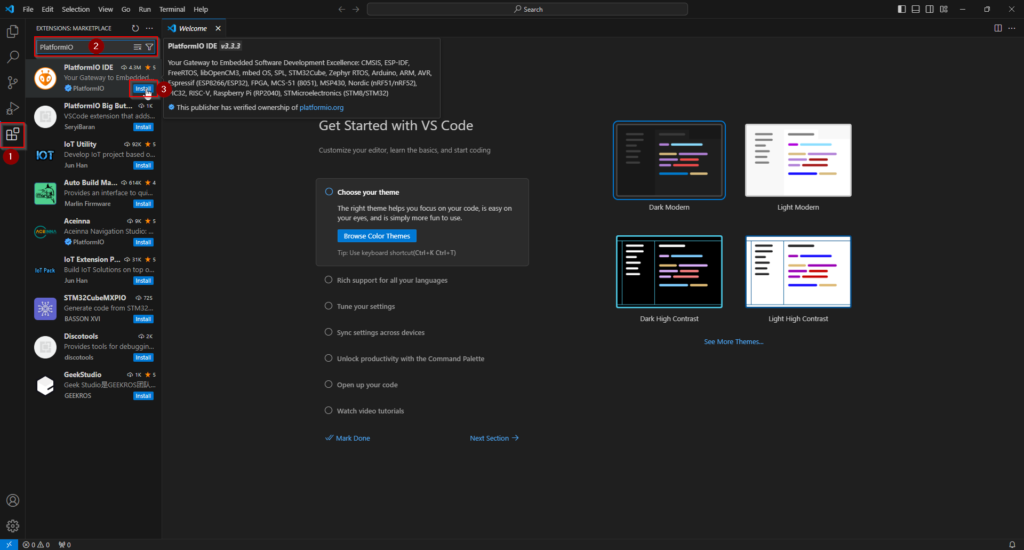Select Watch video tutorials step

tap(370, 411)
